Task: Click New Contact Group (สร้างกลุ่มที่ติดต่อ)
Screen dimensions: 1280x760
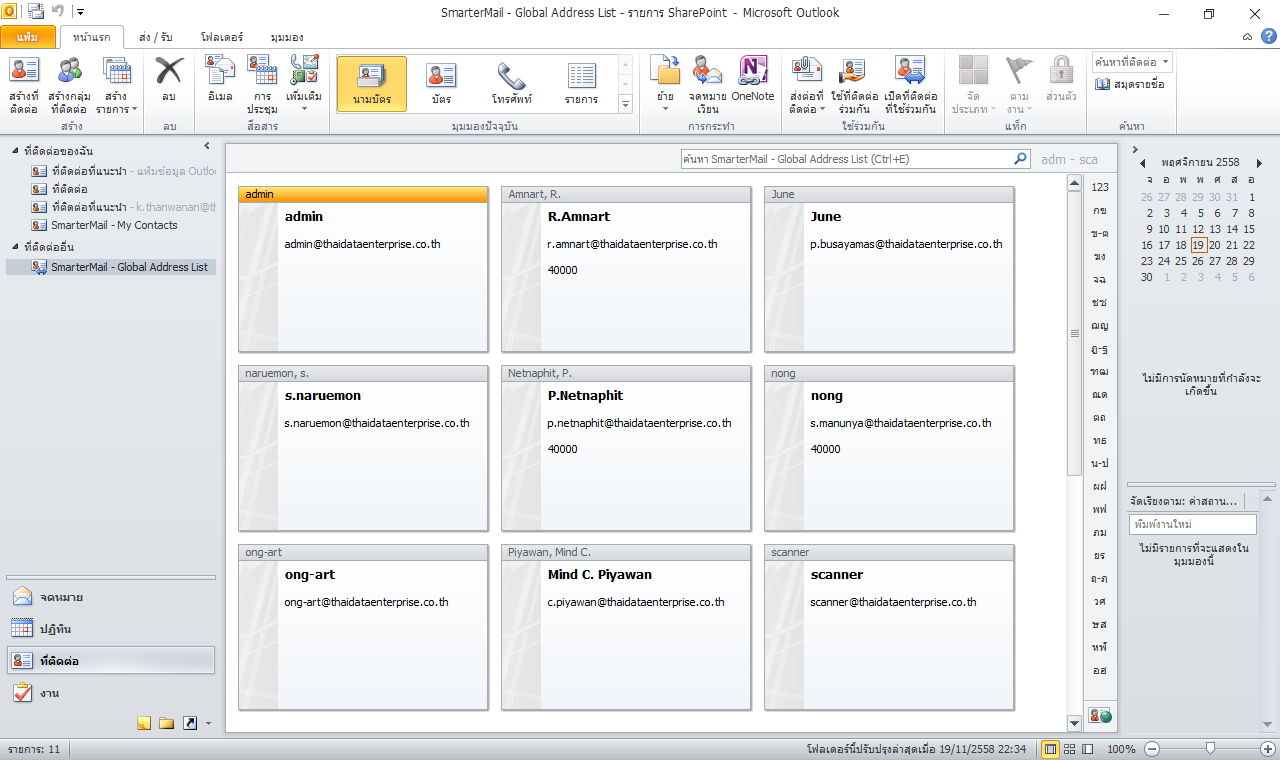Action: (x=69, y=84)
